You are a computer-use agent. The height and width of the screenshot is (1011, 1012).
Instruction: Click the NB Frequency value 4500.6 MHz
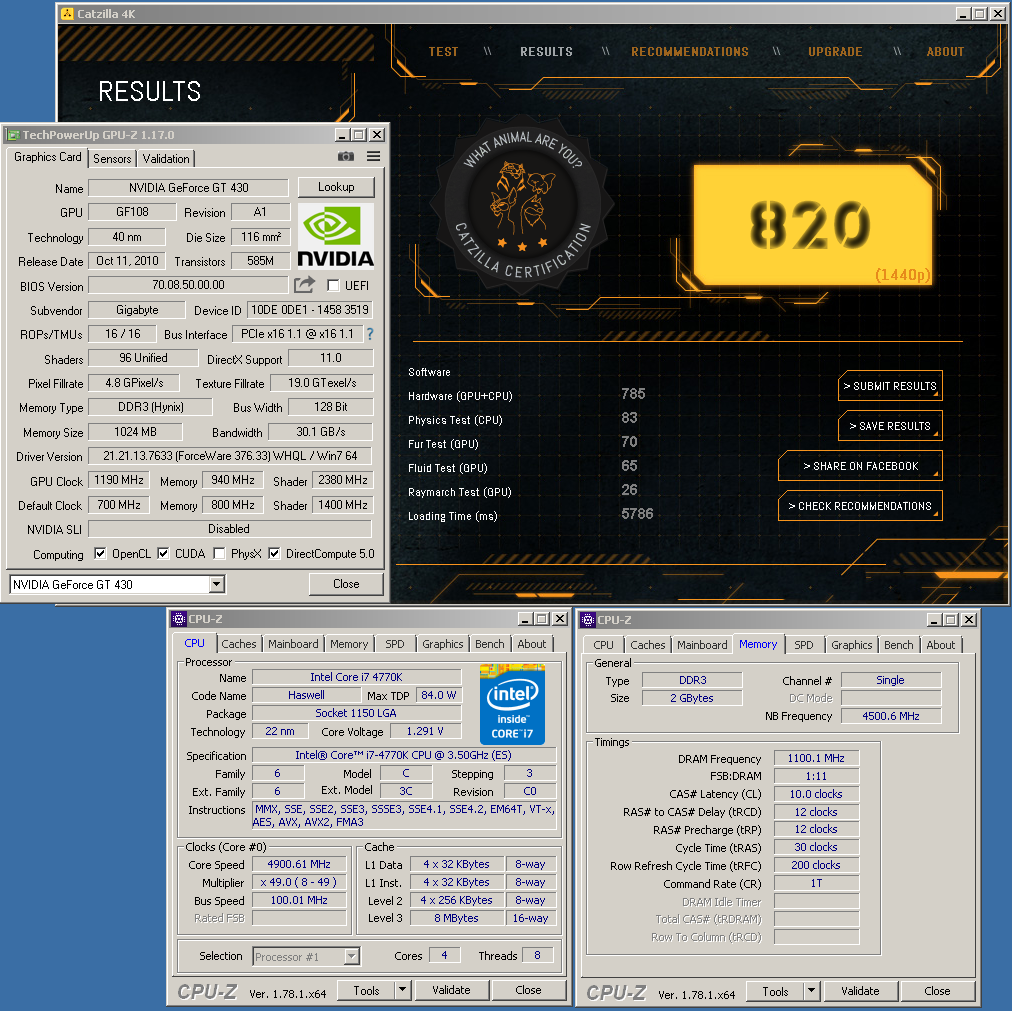891,716
